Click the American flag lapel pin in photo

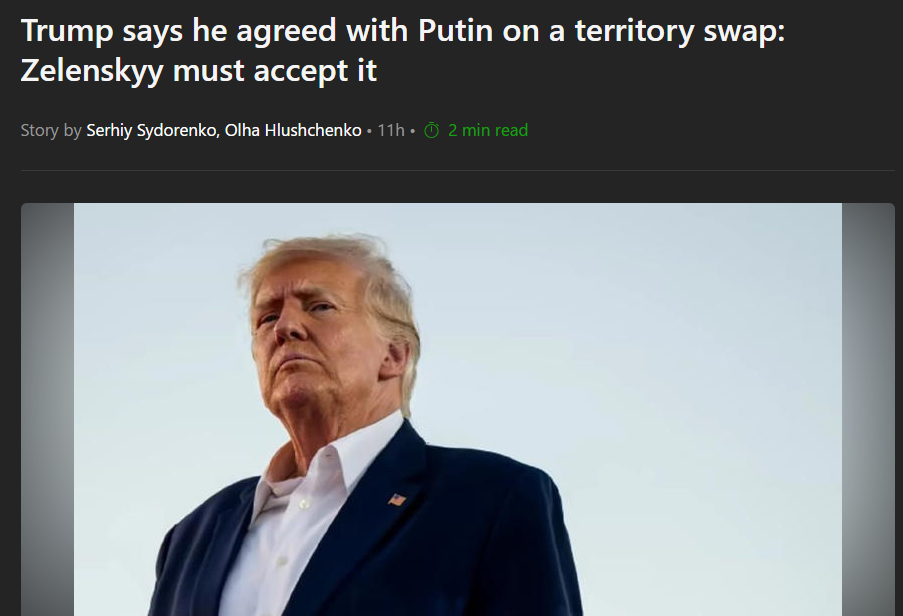point(397,499)
